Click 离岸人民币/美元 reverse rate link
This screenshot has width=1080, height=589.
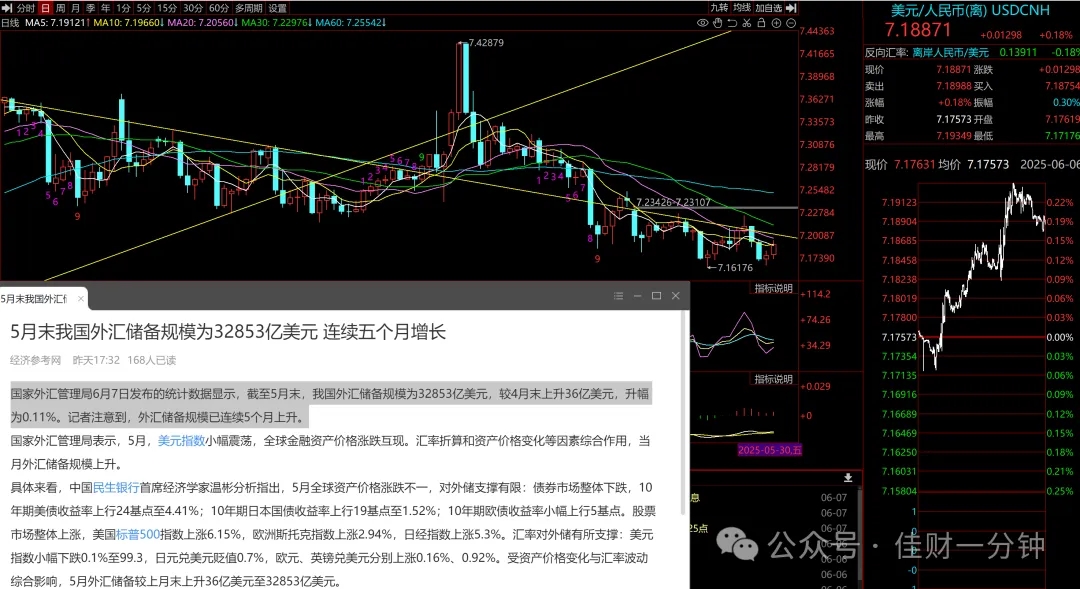tap(951, 52)
